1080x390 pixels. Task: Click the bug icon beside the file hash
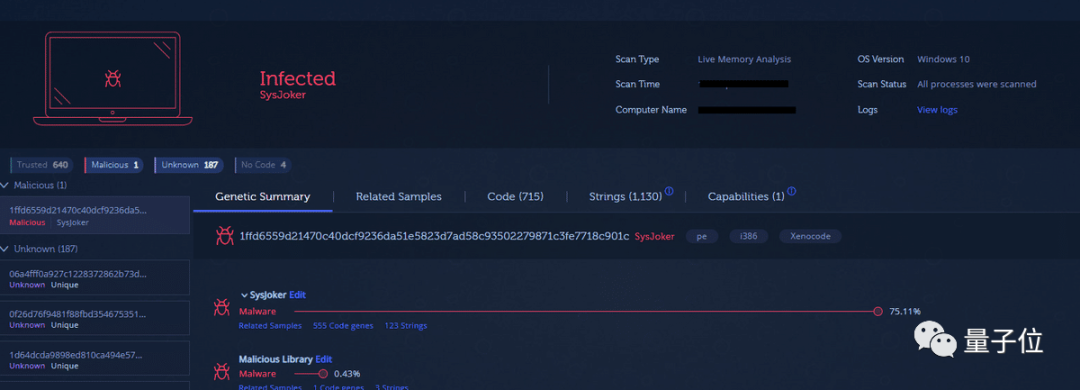225,236
